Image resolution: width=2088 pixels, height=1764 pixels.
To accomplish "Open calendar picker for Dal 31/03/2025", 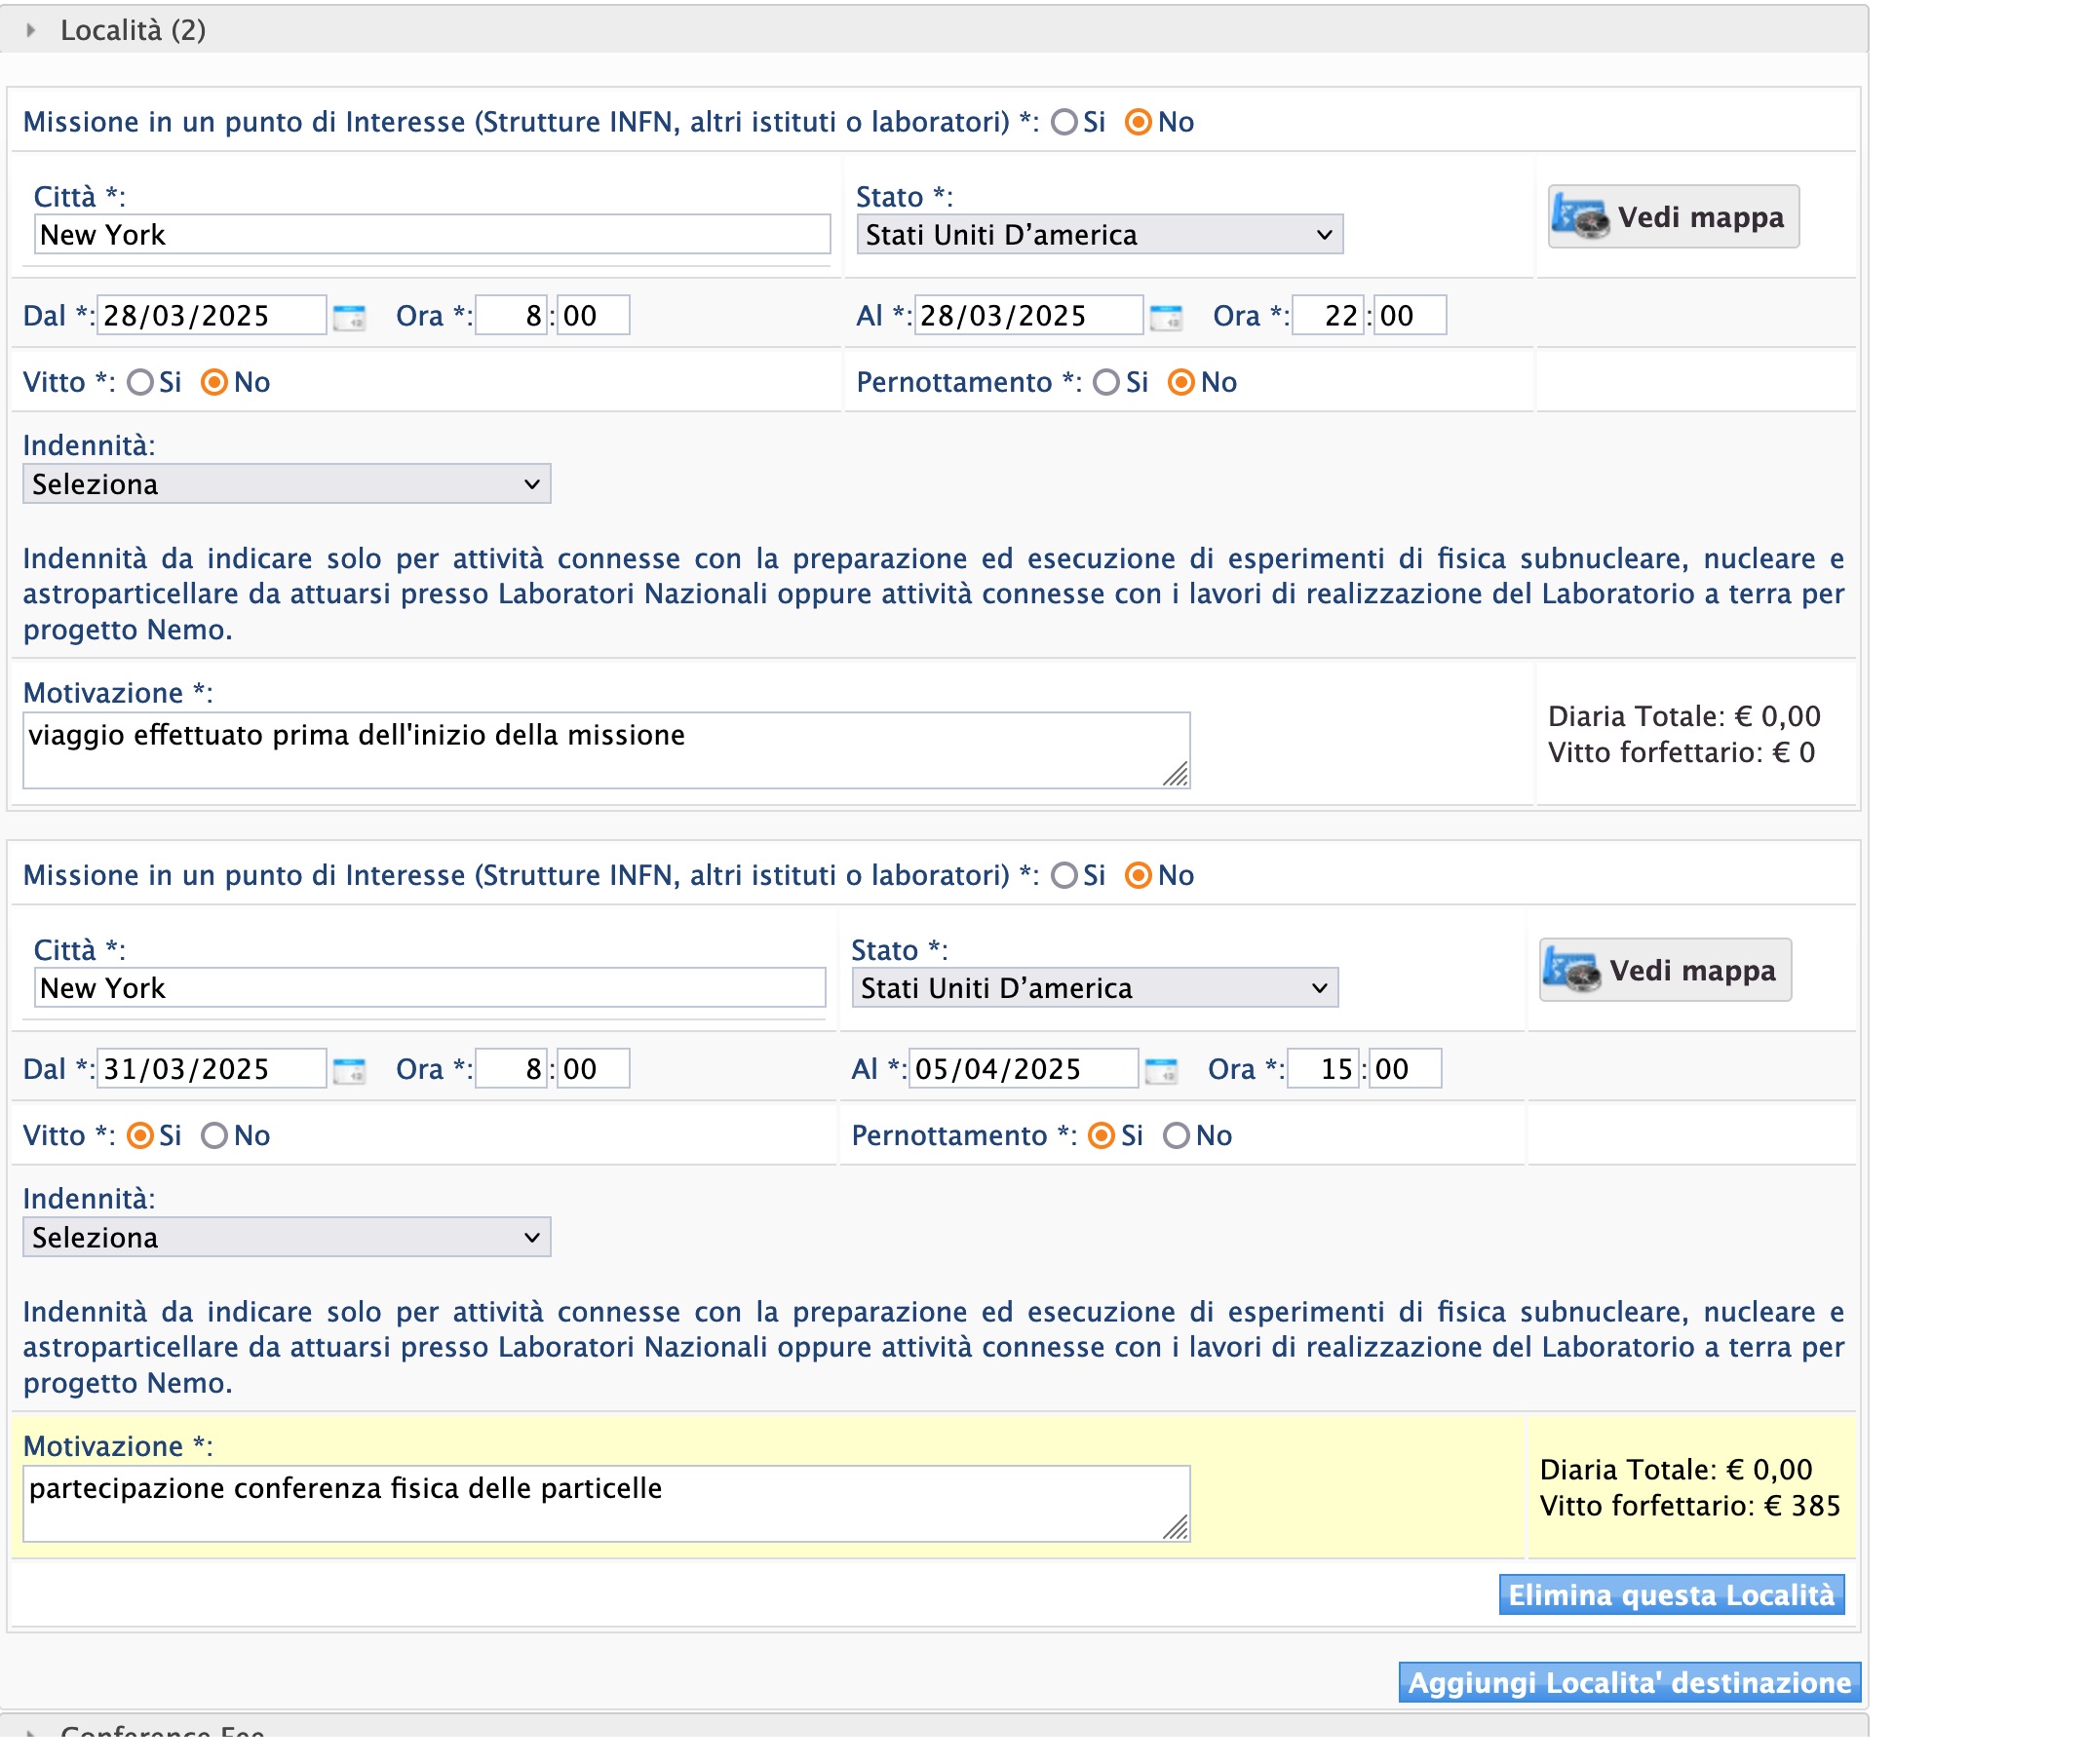I will point(349,1072).
